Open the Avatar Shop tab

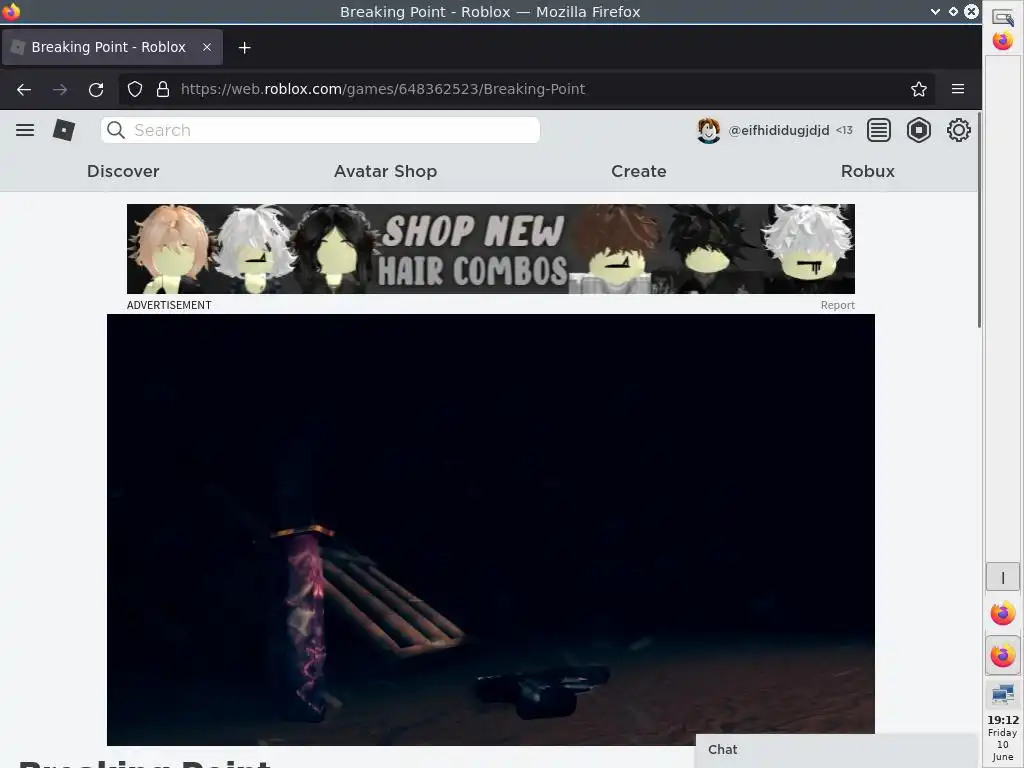[x=385, y=171]
